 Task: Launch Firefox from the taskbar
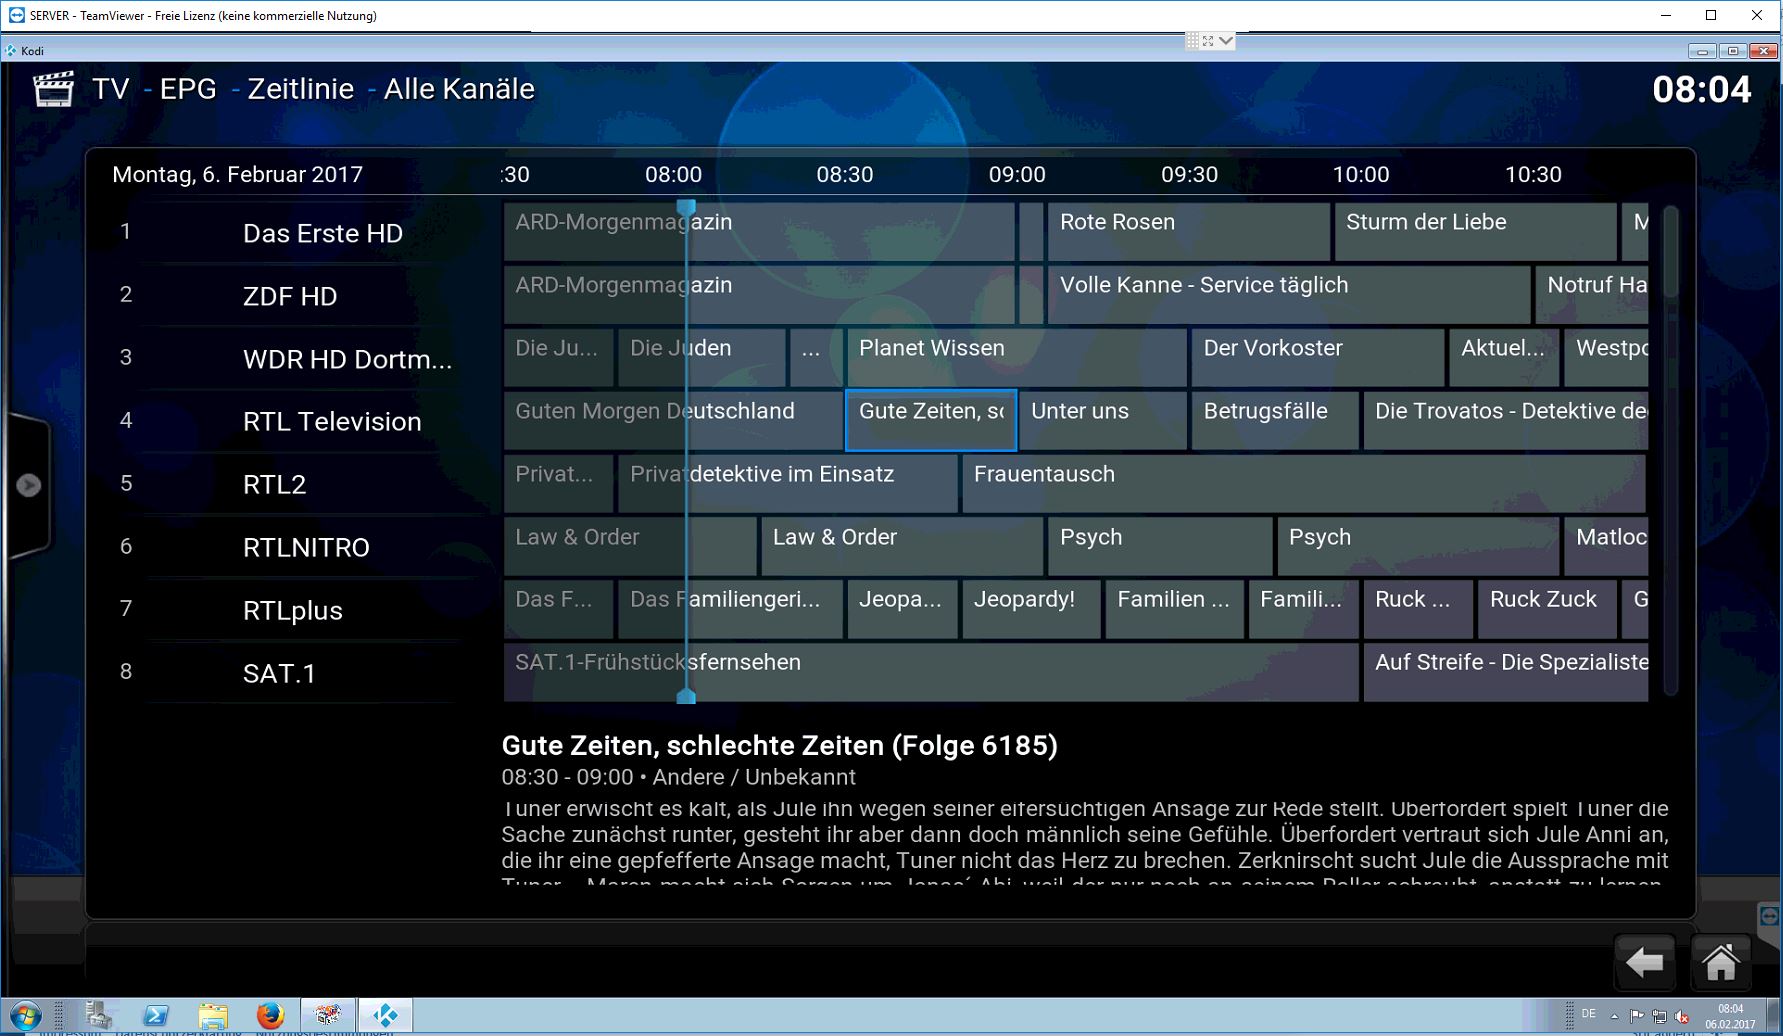[270, 1016]
